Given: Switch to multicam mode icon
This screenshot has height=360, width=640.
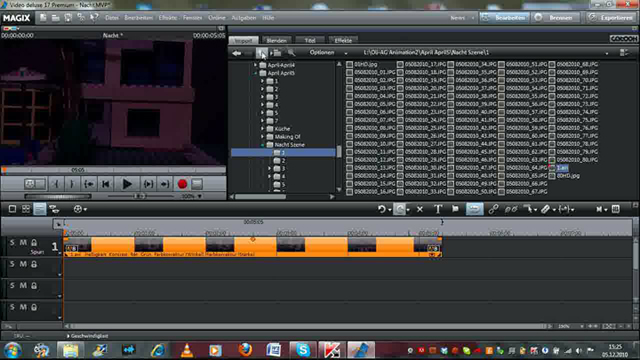Looking at the screenshot, I should coord(54,209).
